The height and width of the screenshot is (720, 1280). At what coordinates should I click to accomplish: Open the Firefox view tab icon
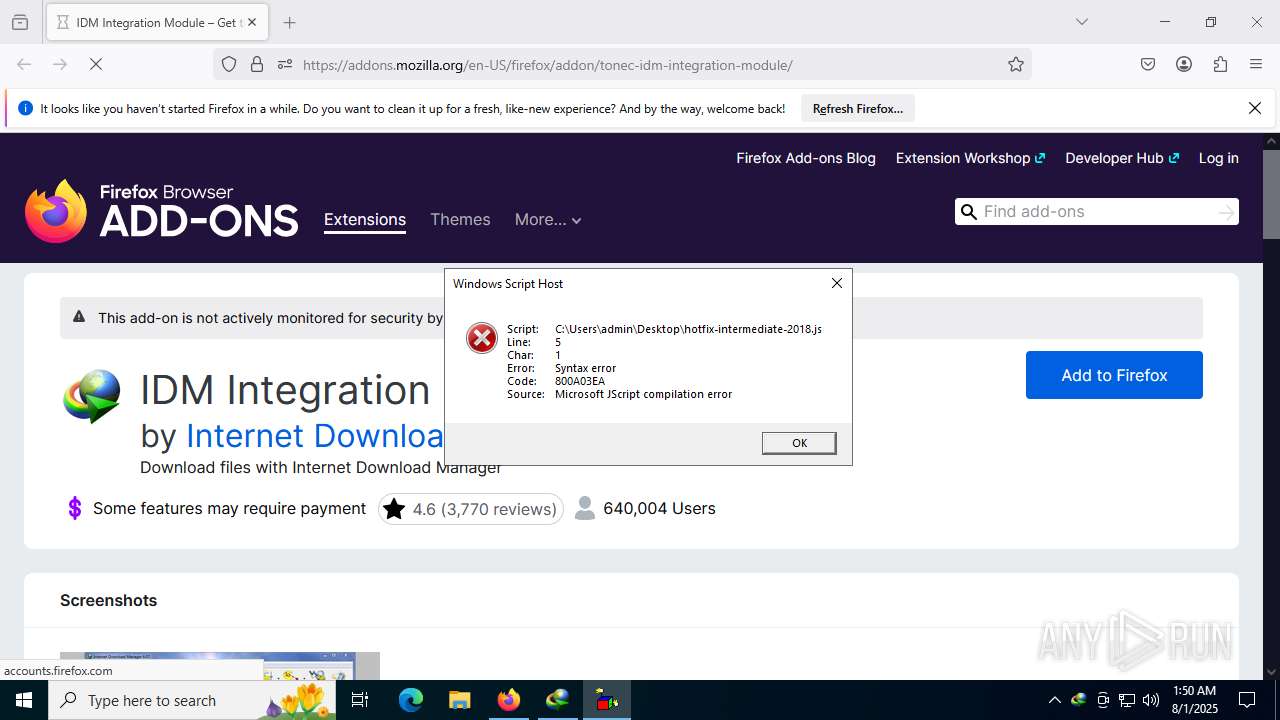click(20, 22)
